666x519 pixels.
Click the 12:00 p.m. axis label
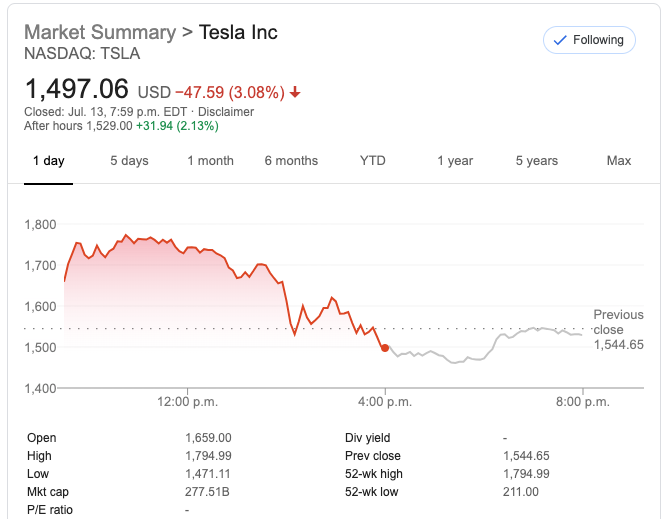coord(186,402)
